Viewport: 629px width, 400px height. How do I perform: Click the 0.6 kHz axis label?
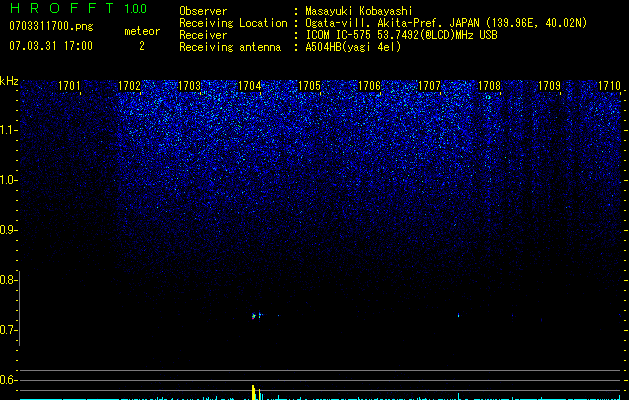point(8,380)
